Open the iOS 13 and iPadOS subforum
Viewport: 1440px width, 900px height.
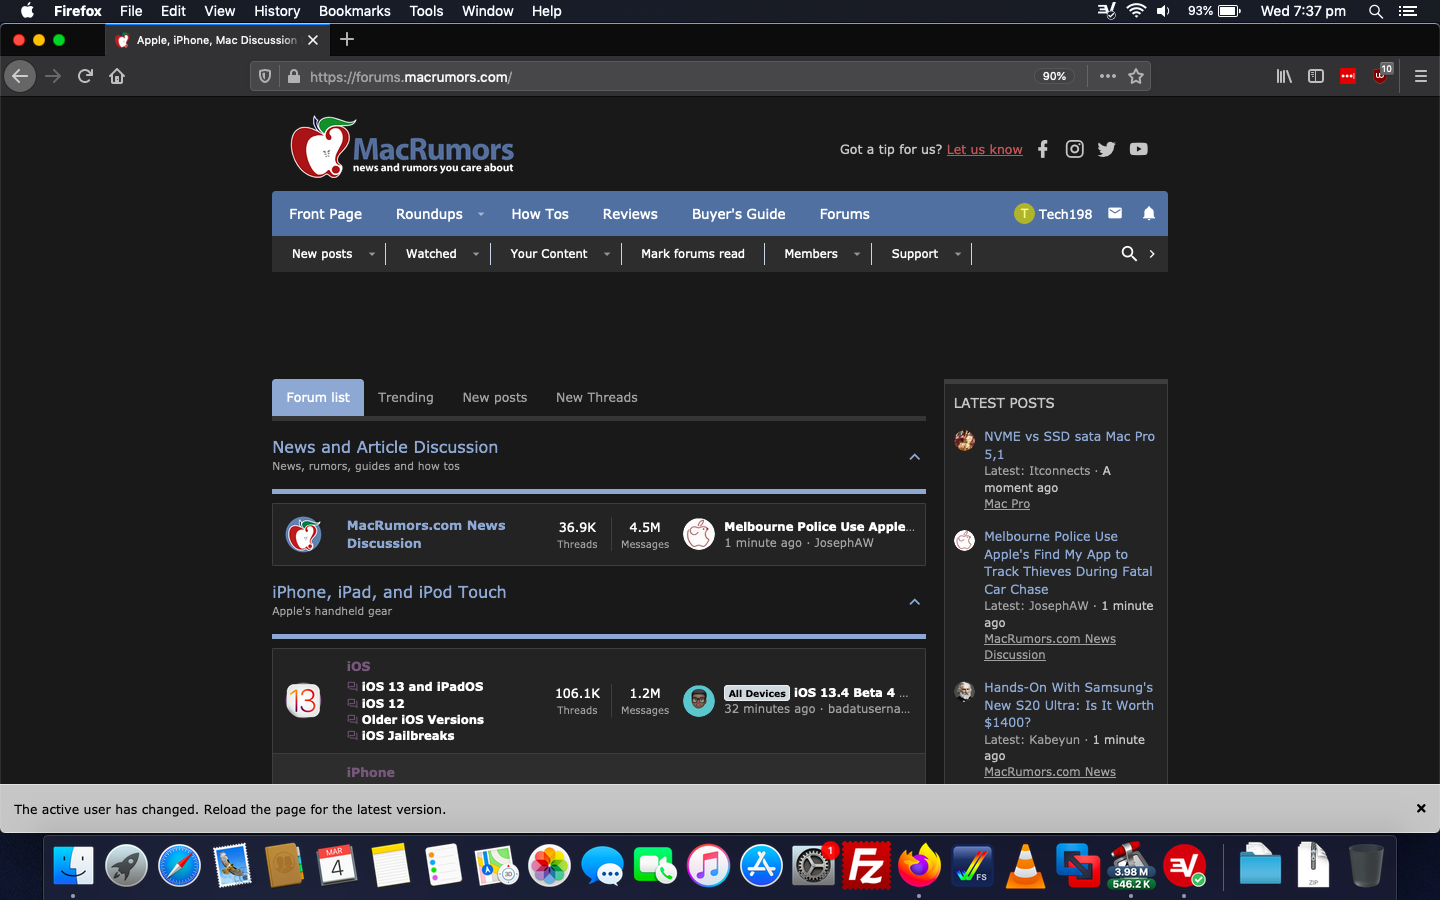[422, 687]
